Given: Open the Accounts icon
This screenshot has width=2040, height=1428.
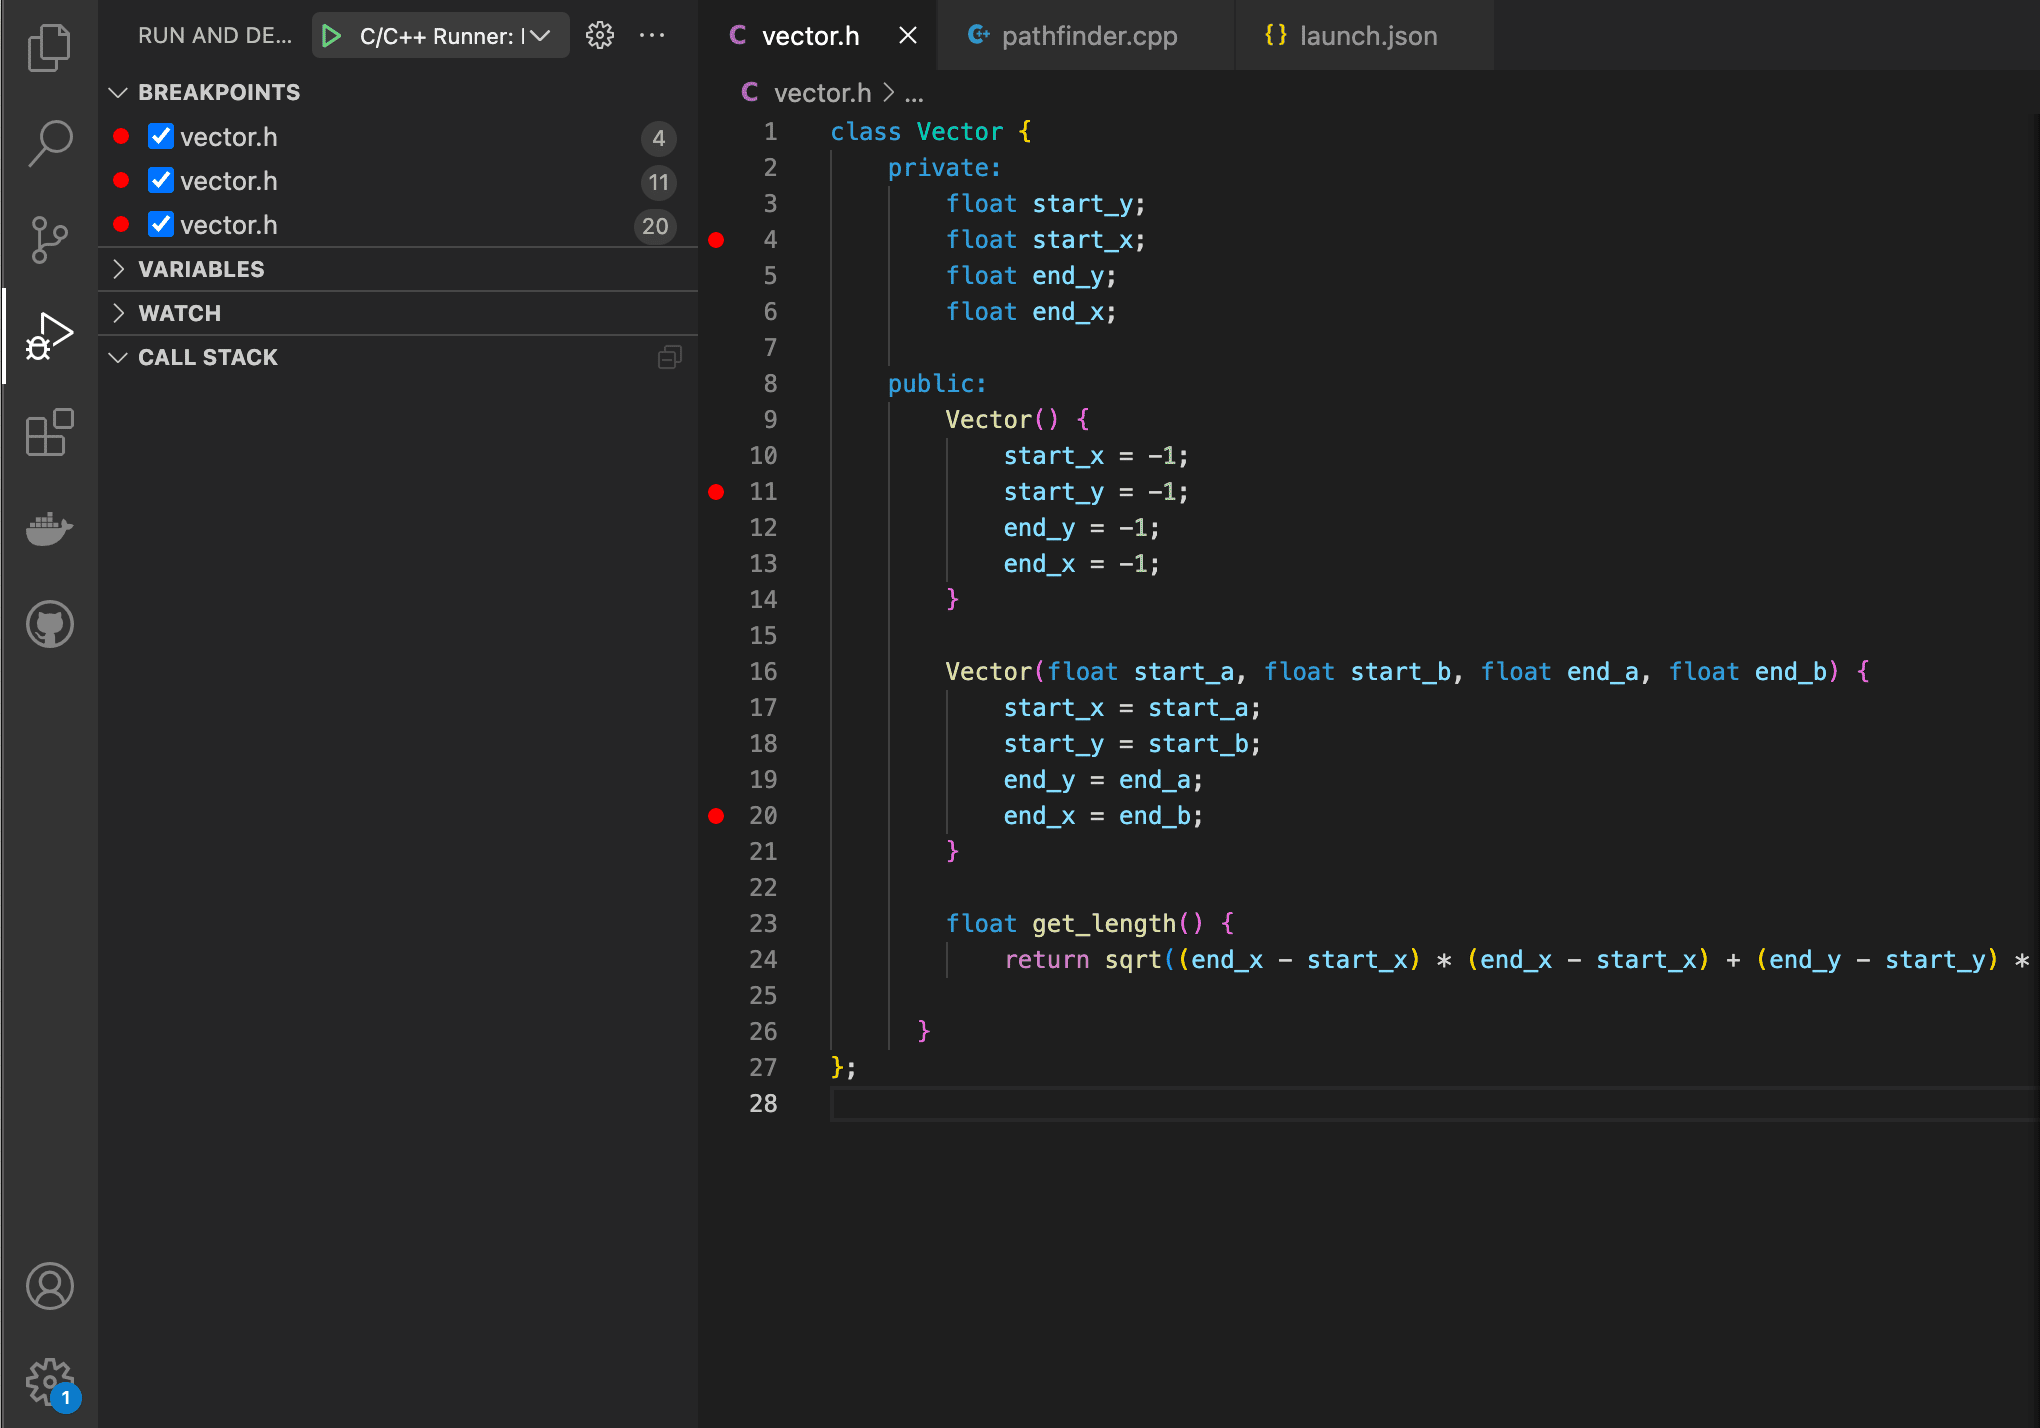Looking at the screenshot, I should coord(49,1286).
